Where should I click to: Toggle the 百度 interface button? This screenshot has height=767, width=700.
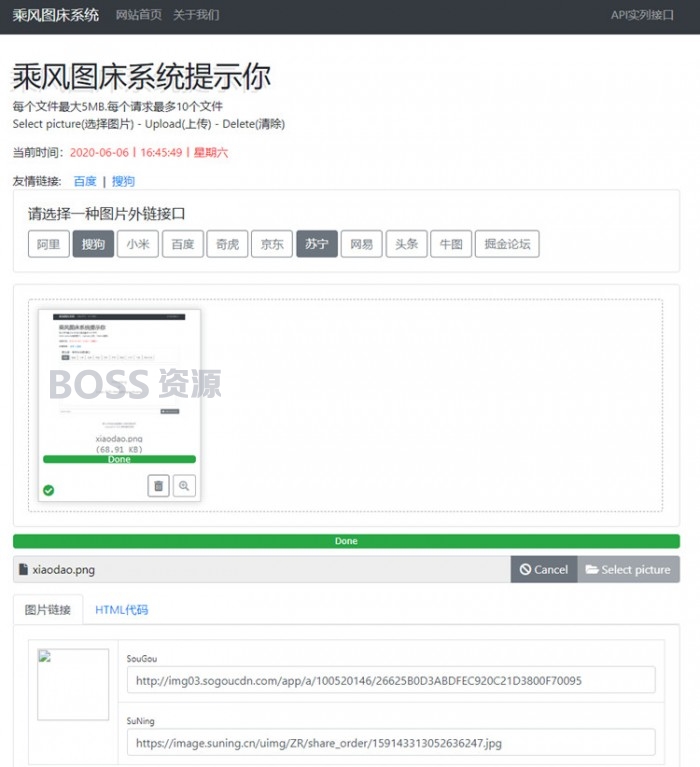coord(182,244)
